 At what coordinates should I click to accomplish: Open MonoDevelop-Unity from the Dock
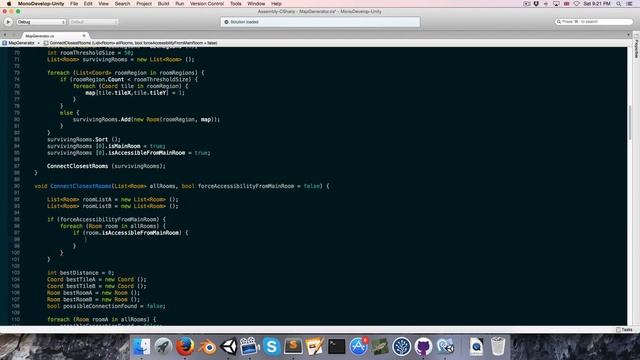[x=445, y=347]
